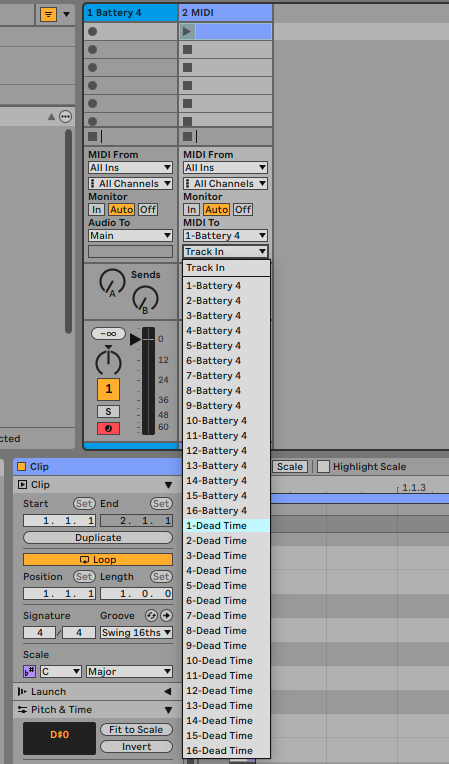Toggle the track 1 activator button
Viewport: 449px width, 764px height.
tap(109, 389)
